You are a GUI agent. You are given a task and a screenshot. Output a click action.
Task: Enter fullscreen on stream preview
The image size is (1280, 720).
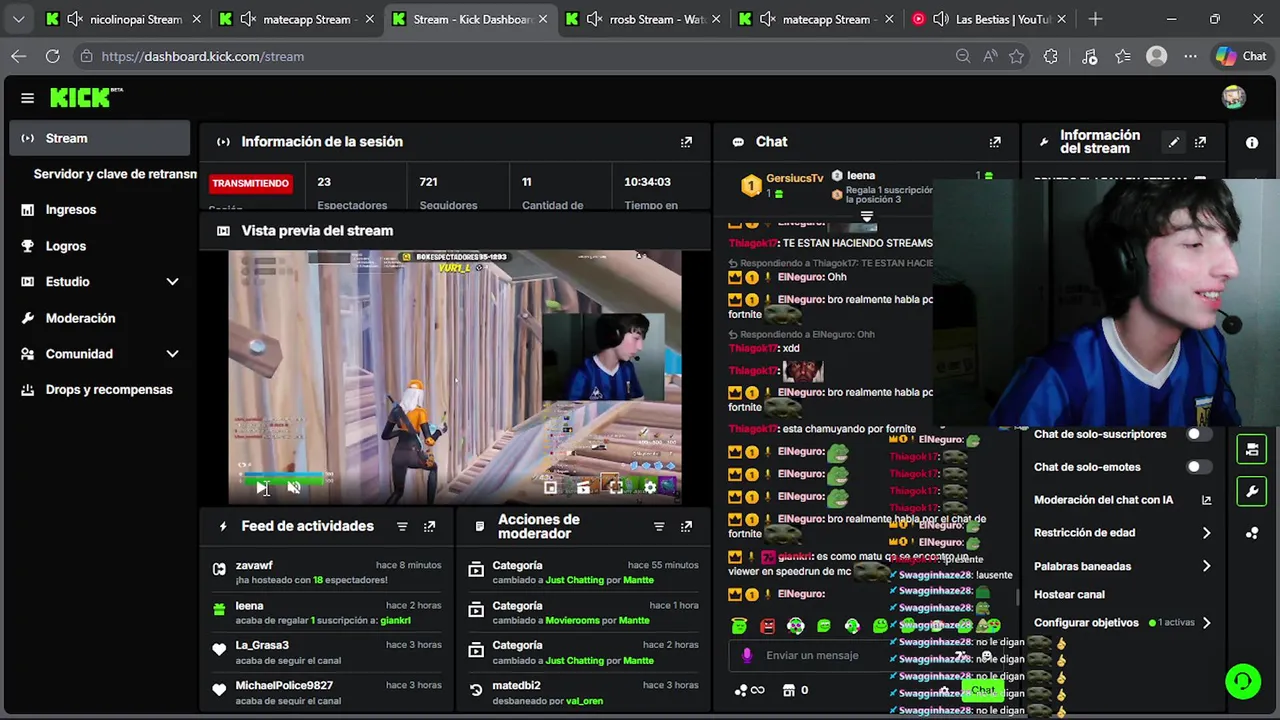617,487
